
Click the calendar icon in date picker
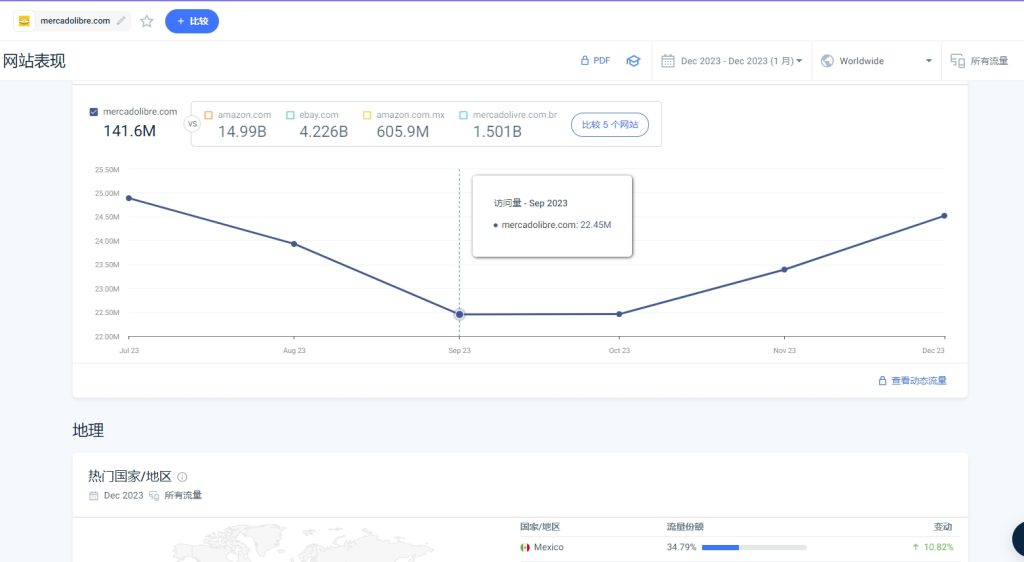point(667,61)
